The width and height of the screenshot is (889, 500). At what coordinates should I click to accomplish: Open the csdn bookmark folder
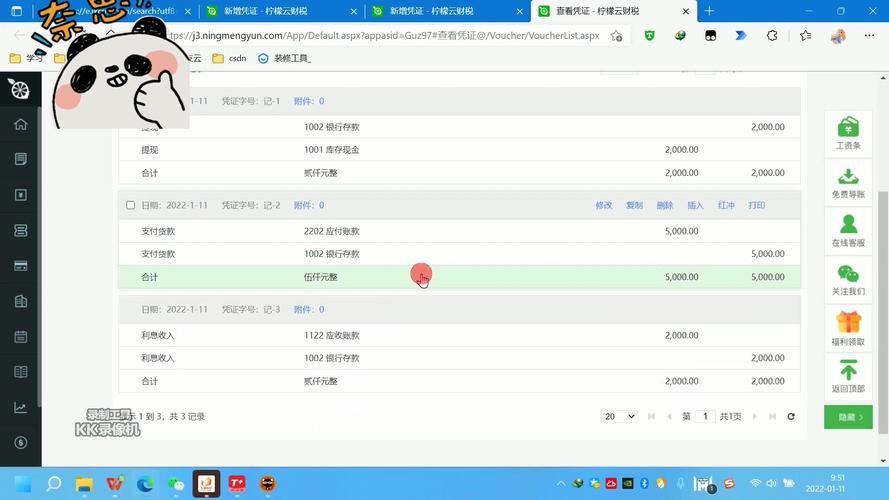coord(229,58)
